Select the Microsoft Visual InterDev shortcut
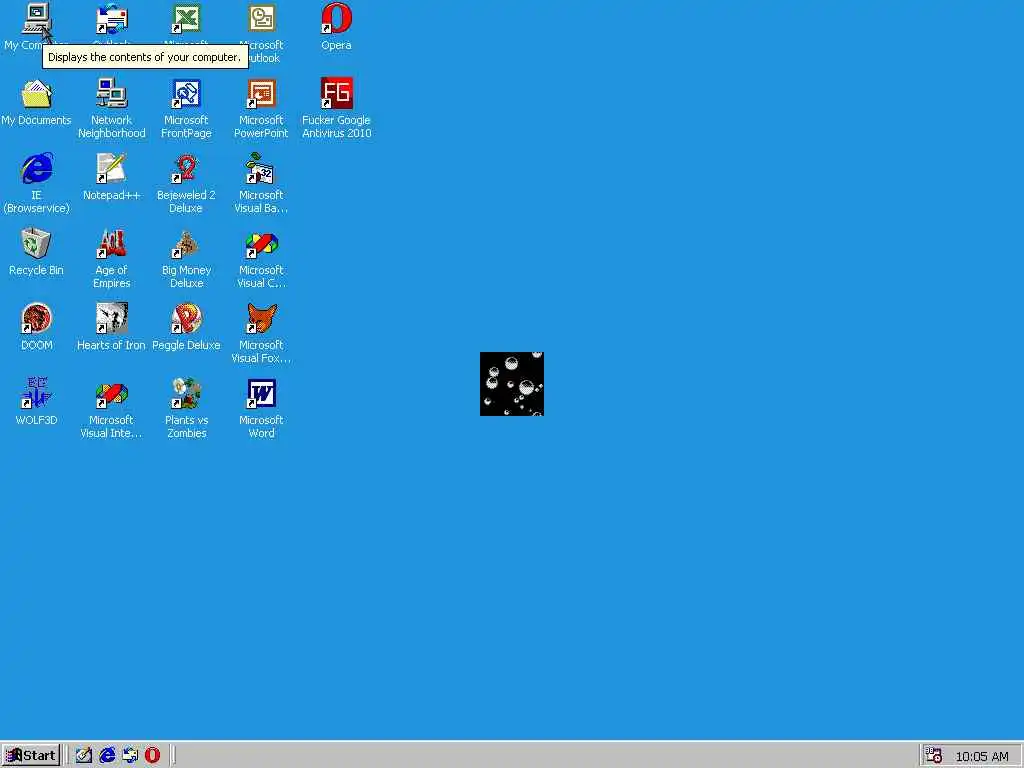 coord(112,394)
